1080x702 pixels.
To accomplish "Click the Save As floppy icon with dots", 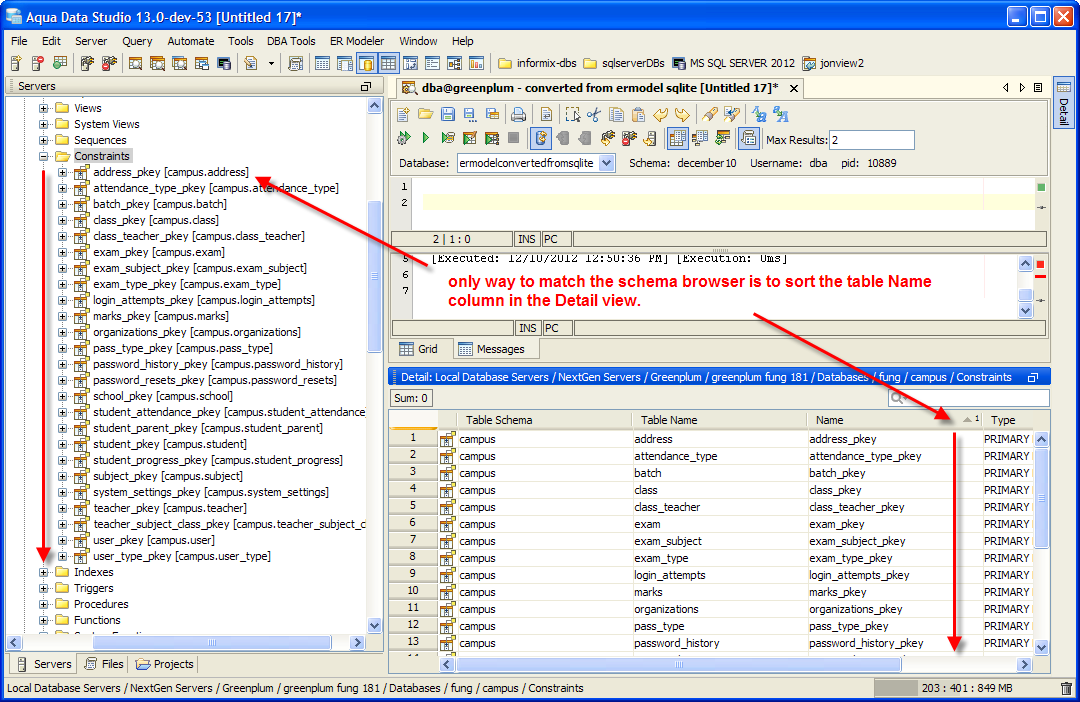I will (x=470, y=114).
